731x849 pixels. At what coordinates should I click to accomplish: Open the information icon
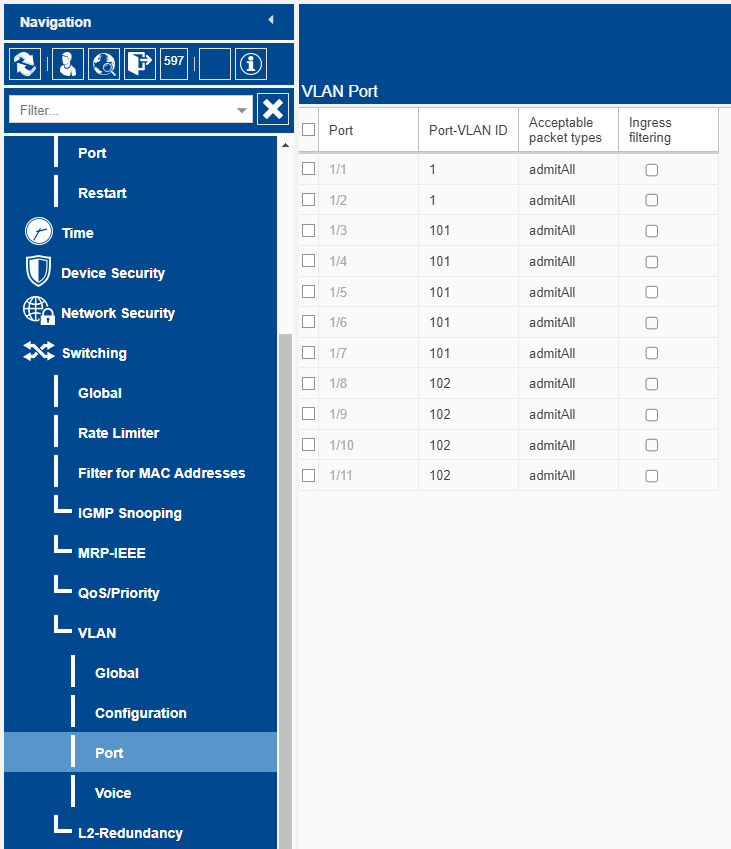[x=251, y=64]
